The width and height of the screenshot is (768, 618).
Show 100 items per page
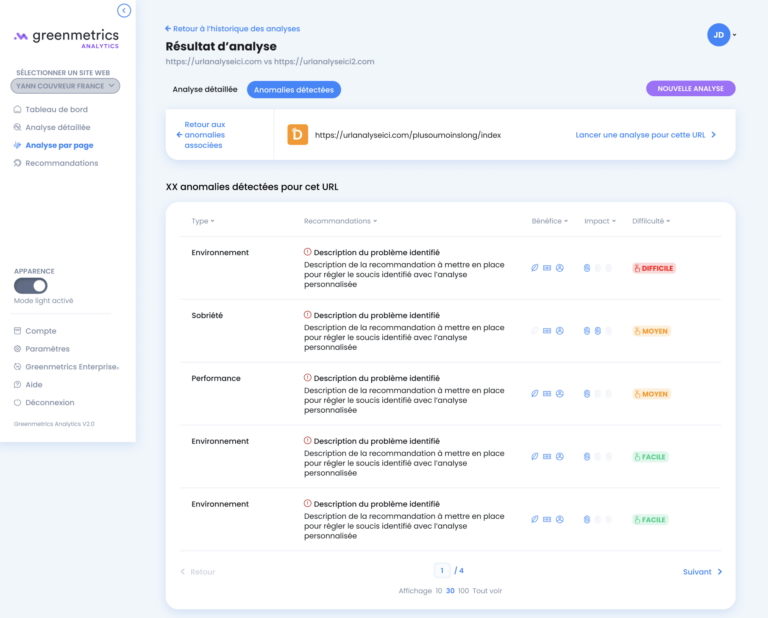point(463,591)
